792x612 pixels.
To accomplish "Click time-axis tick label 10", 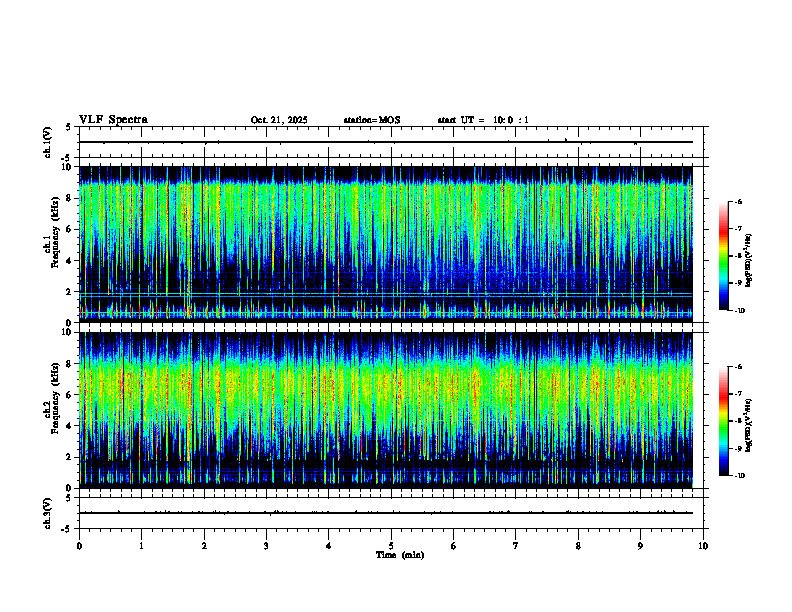I will (x=703, y=546).
